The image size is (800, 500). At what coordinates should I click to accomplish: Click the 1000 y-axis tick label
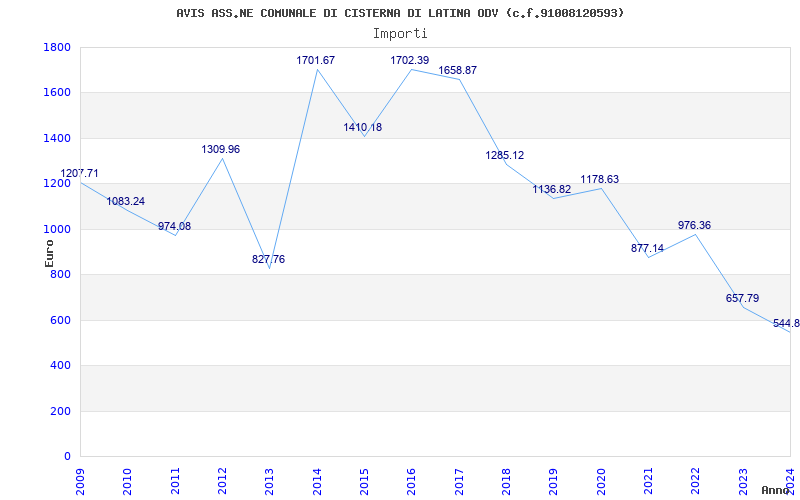point(57,230)
